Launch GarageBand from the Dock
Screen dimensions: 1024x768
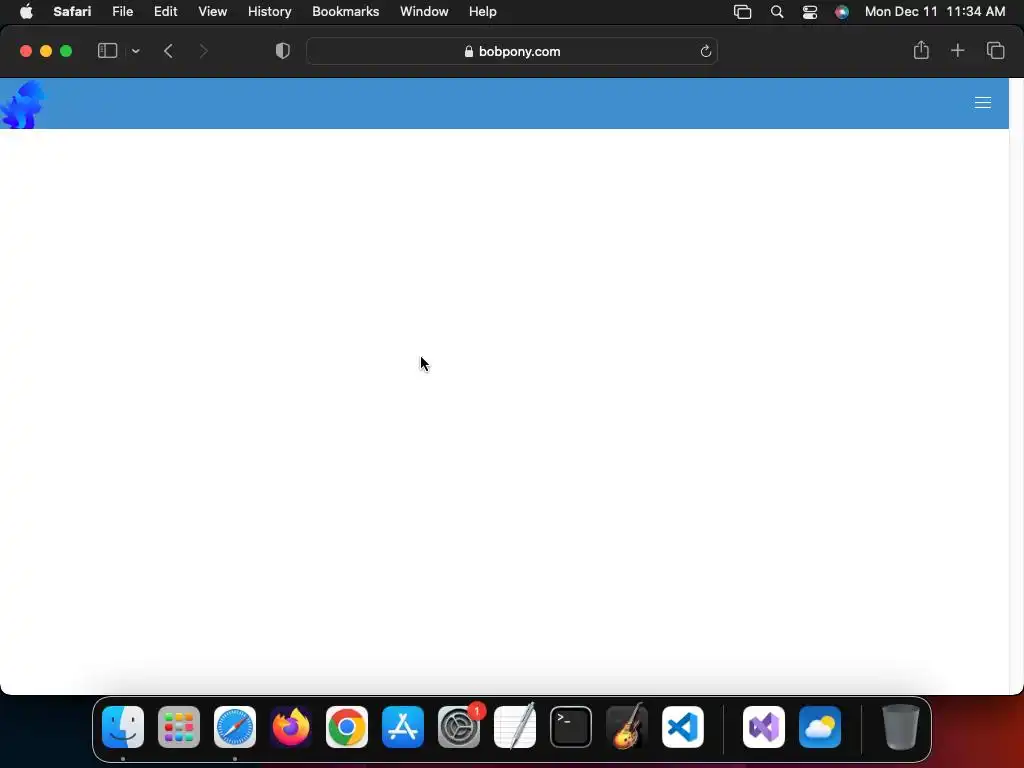[627, 727]
